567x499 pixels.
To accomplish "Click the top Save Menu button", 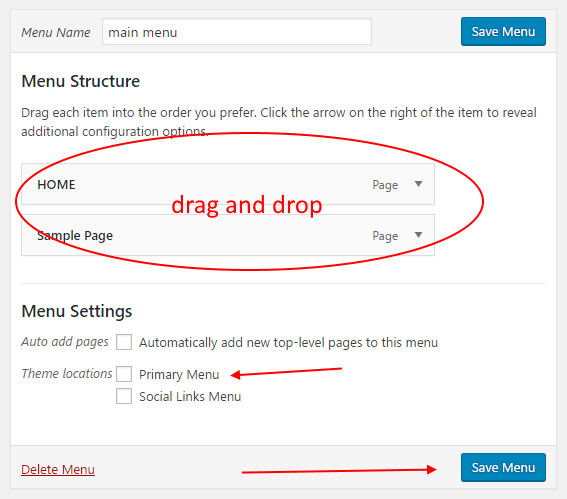I will (503, 31).
